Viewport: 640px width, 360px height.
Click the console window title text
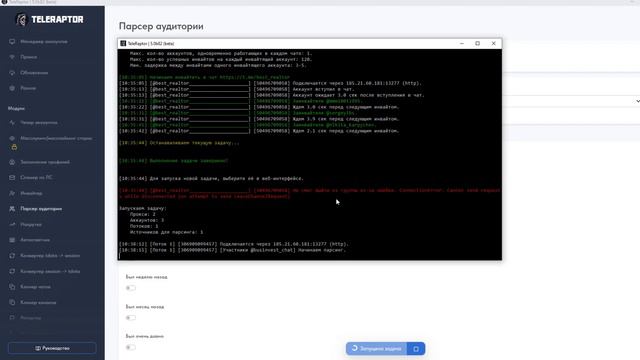(151, 43)
